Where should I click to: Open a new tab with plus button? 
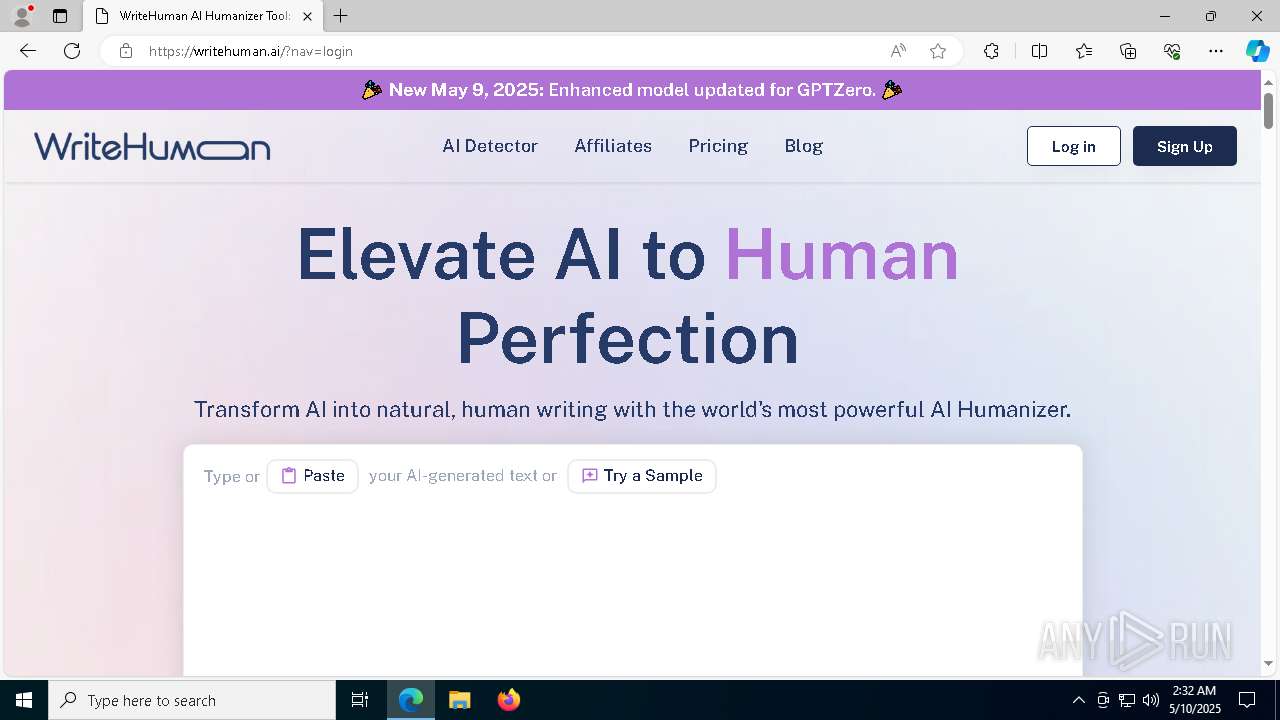click(341, 16)
